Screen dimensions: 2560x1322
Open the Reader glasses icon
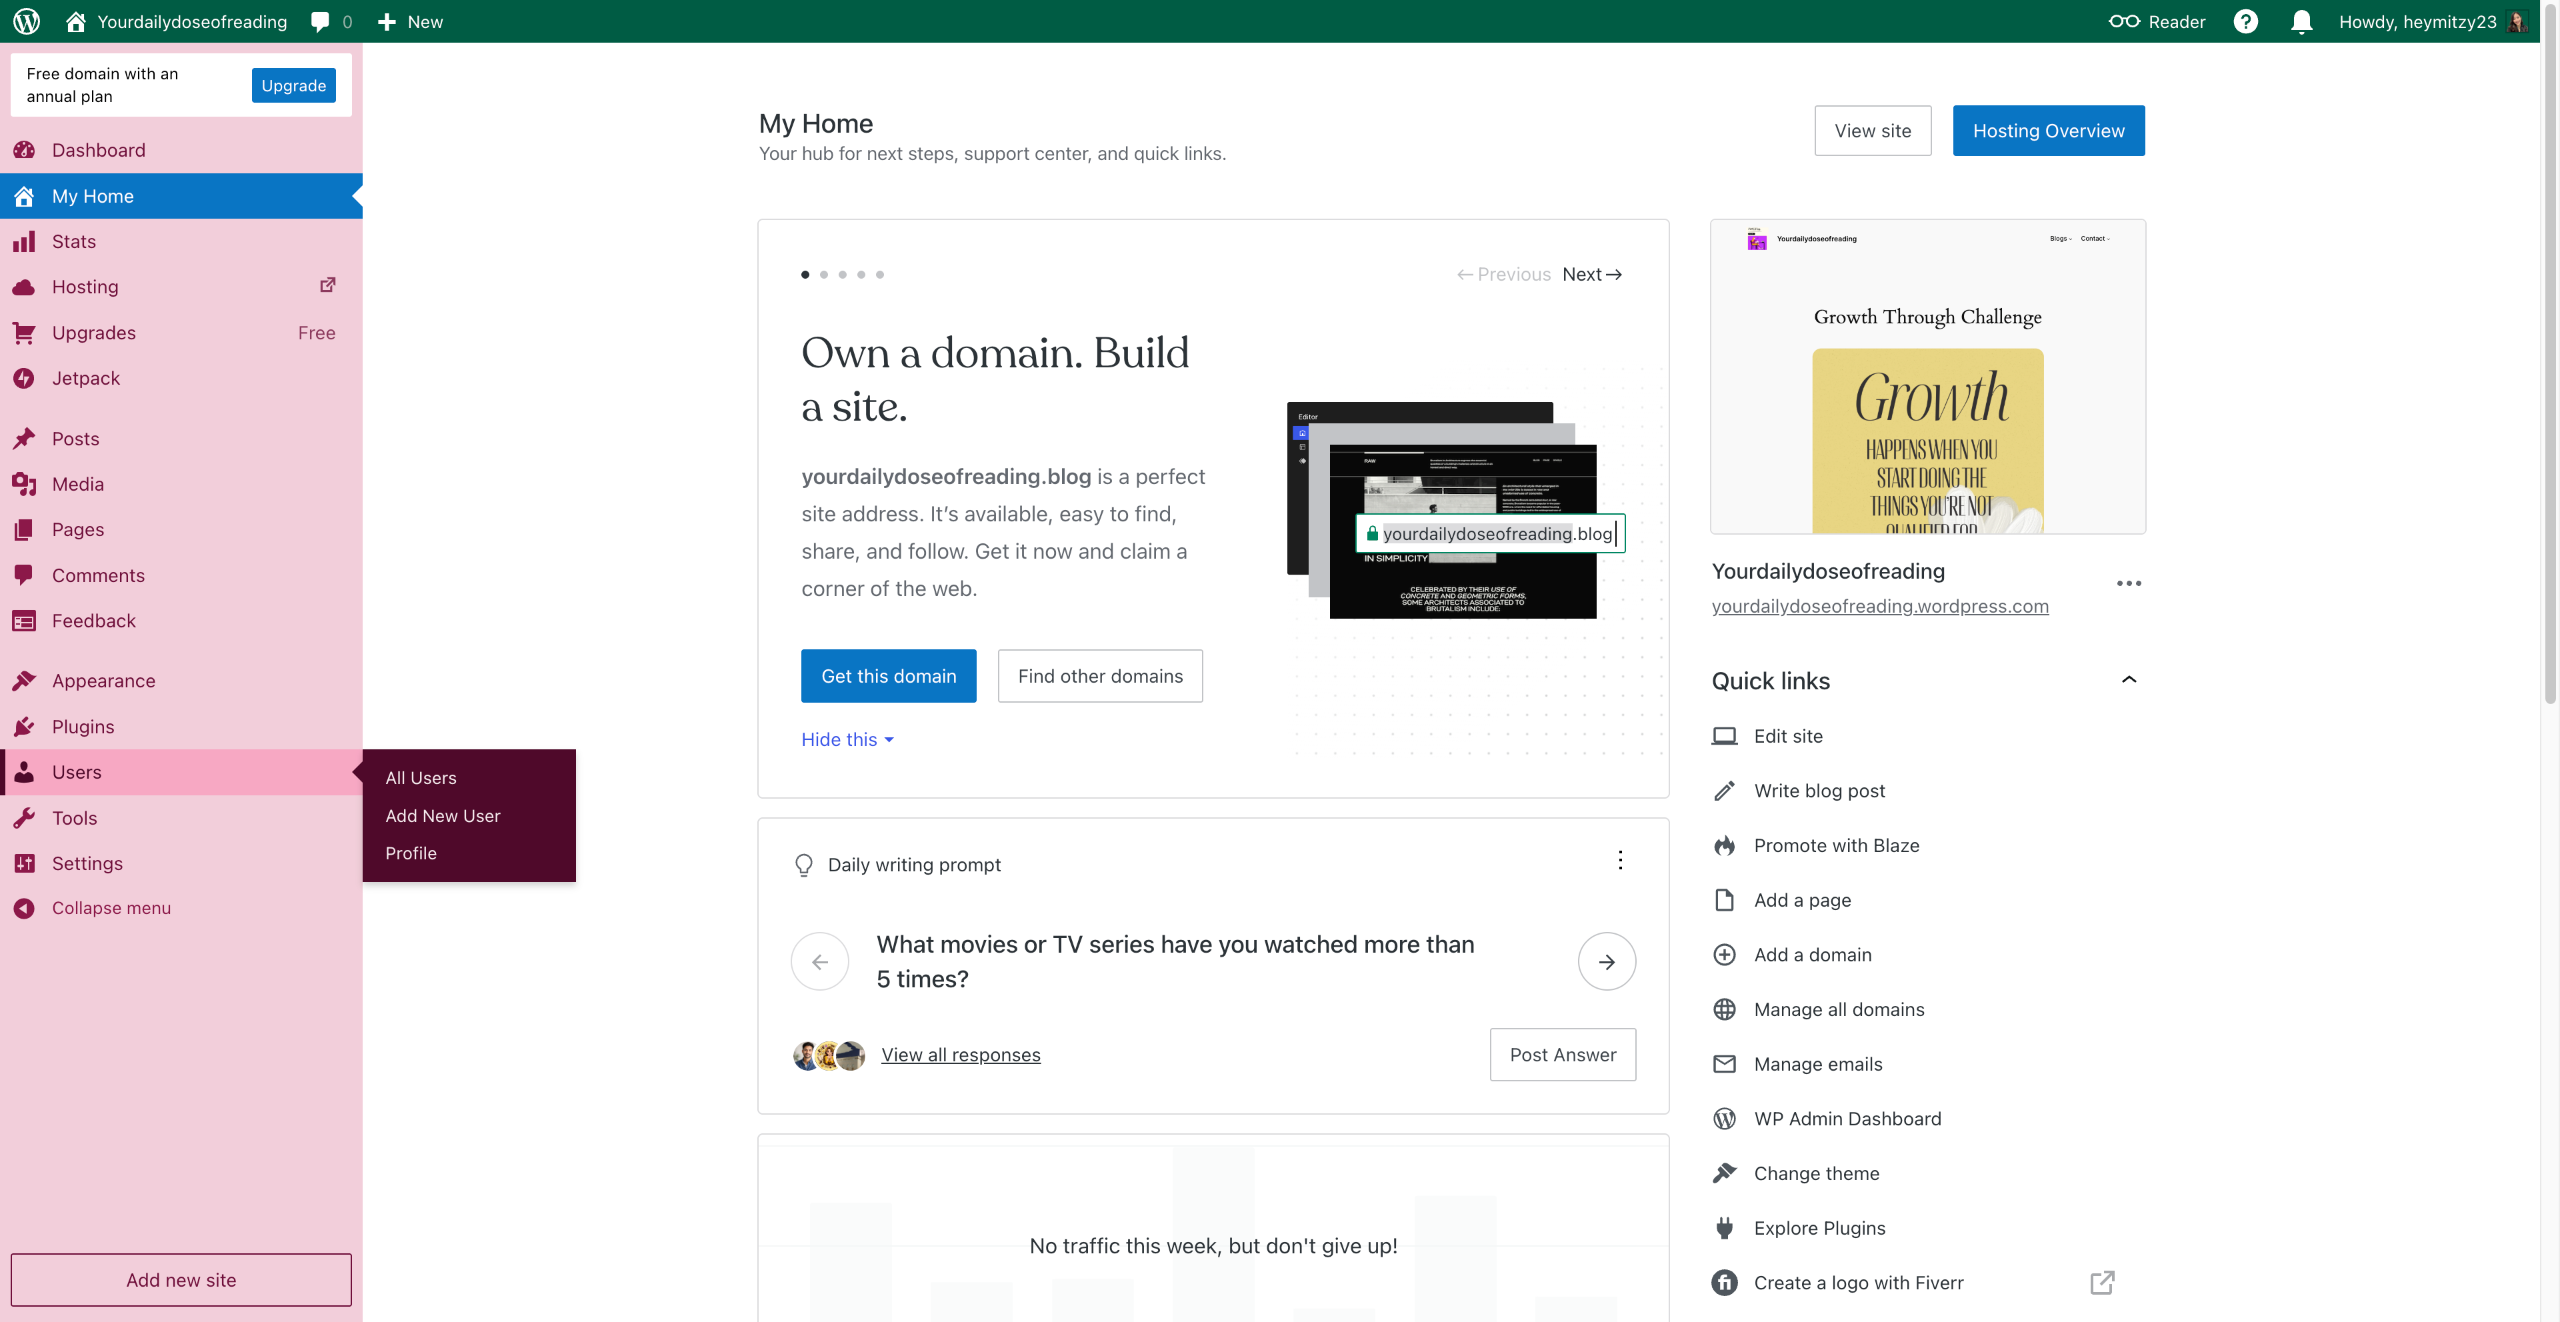click(x=2123, y=21)
